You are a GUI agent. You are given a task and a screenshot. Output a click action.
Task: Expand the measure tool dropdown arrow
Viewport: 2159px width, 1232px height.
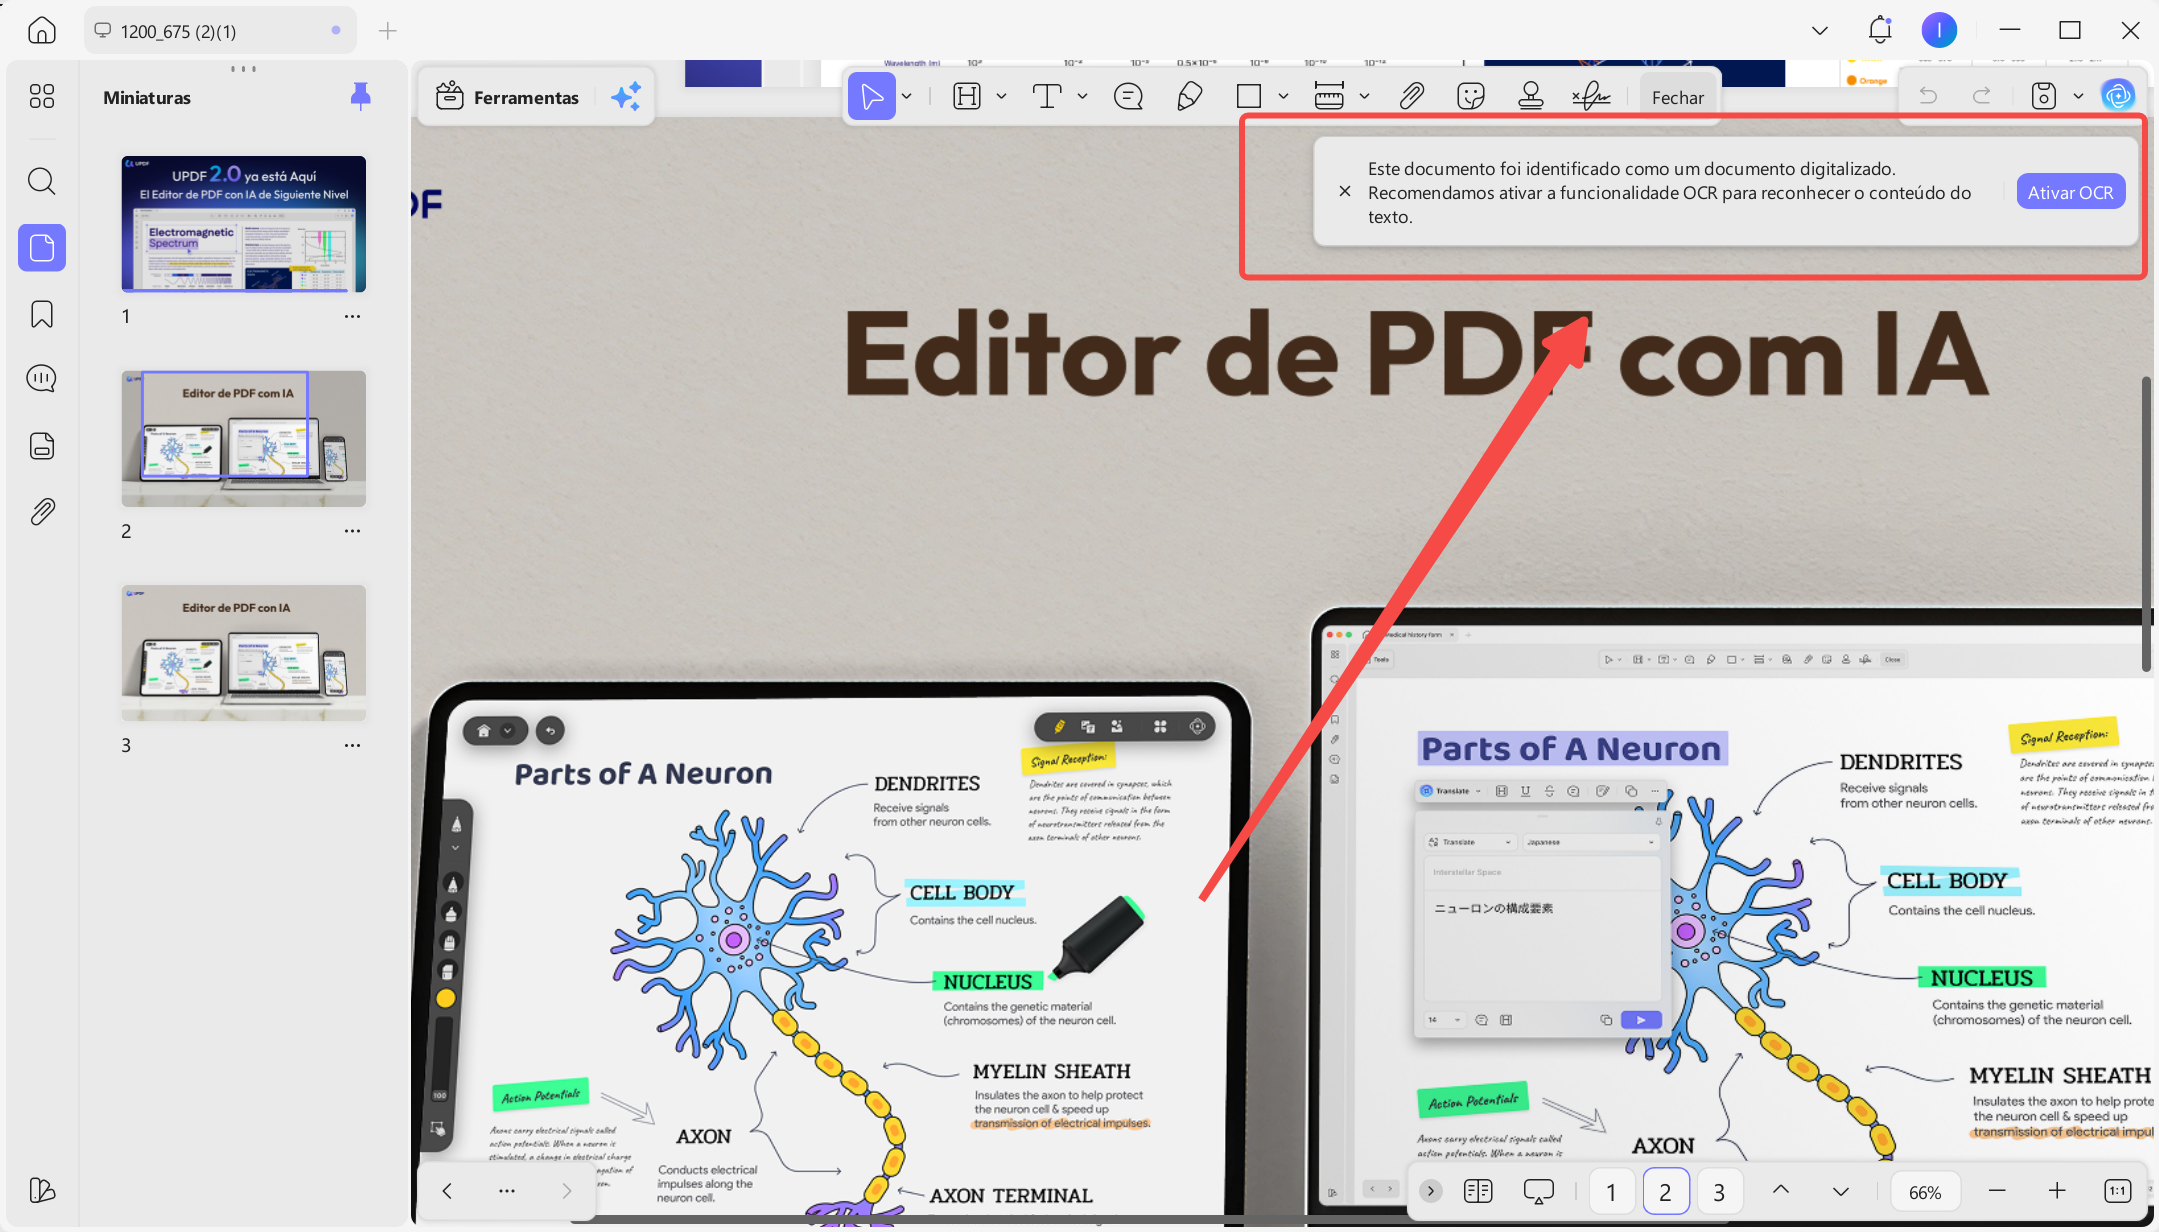(x=1364, y=96)
